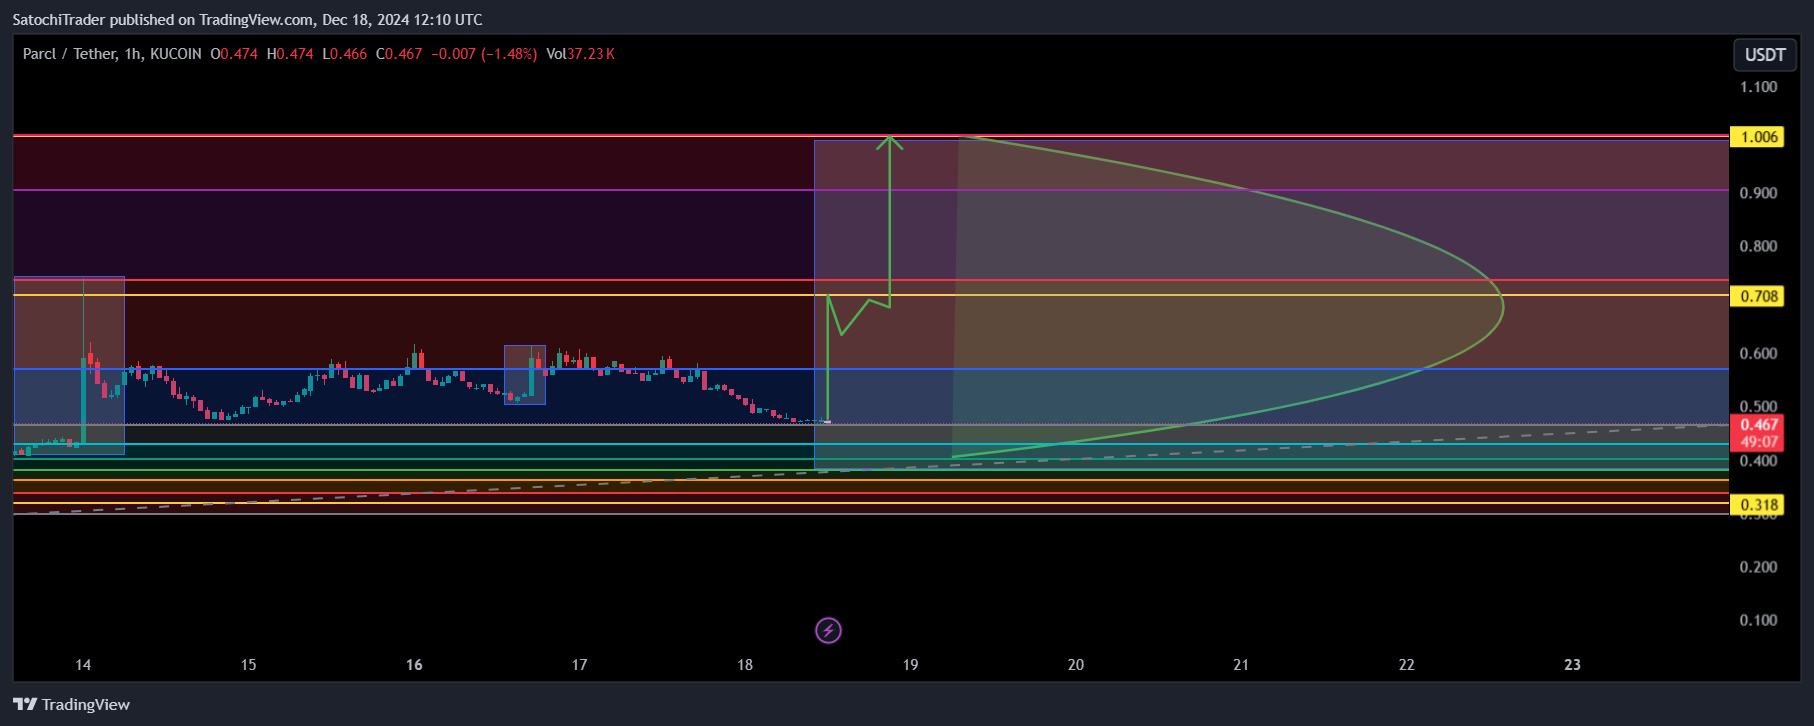This screenshot has height=726, width=1814.
Task: Click the 0.900 price axis label
Action: tap(1758, 193)
